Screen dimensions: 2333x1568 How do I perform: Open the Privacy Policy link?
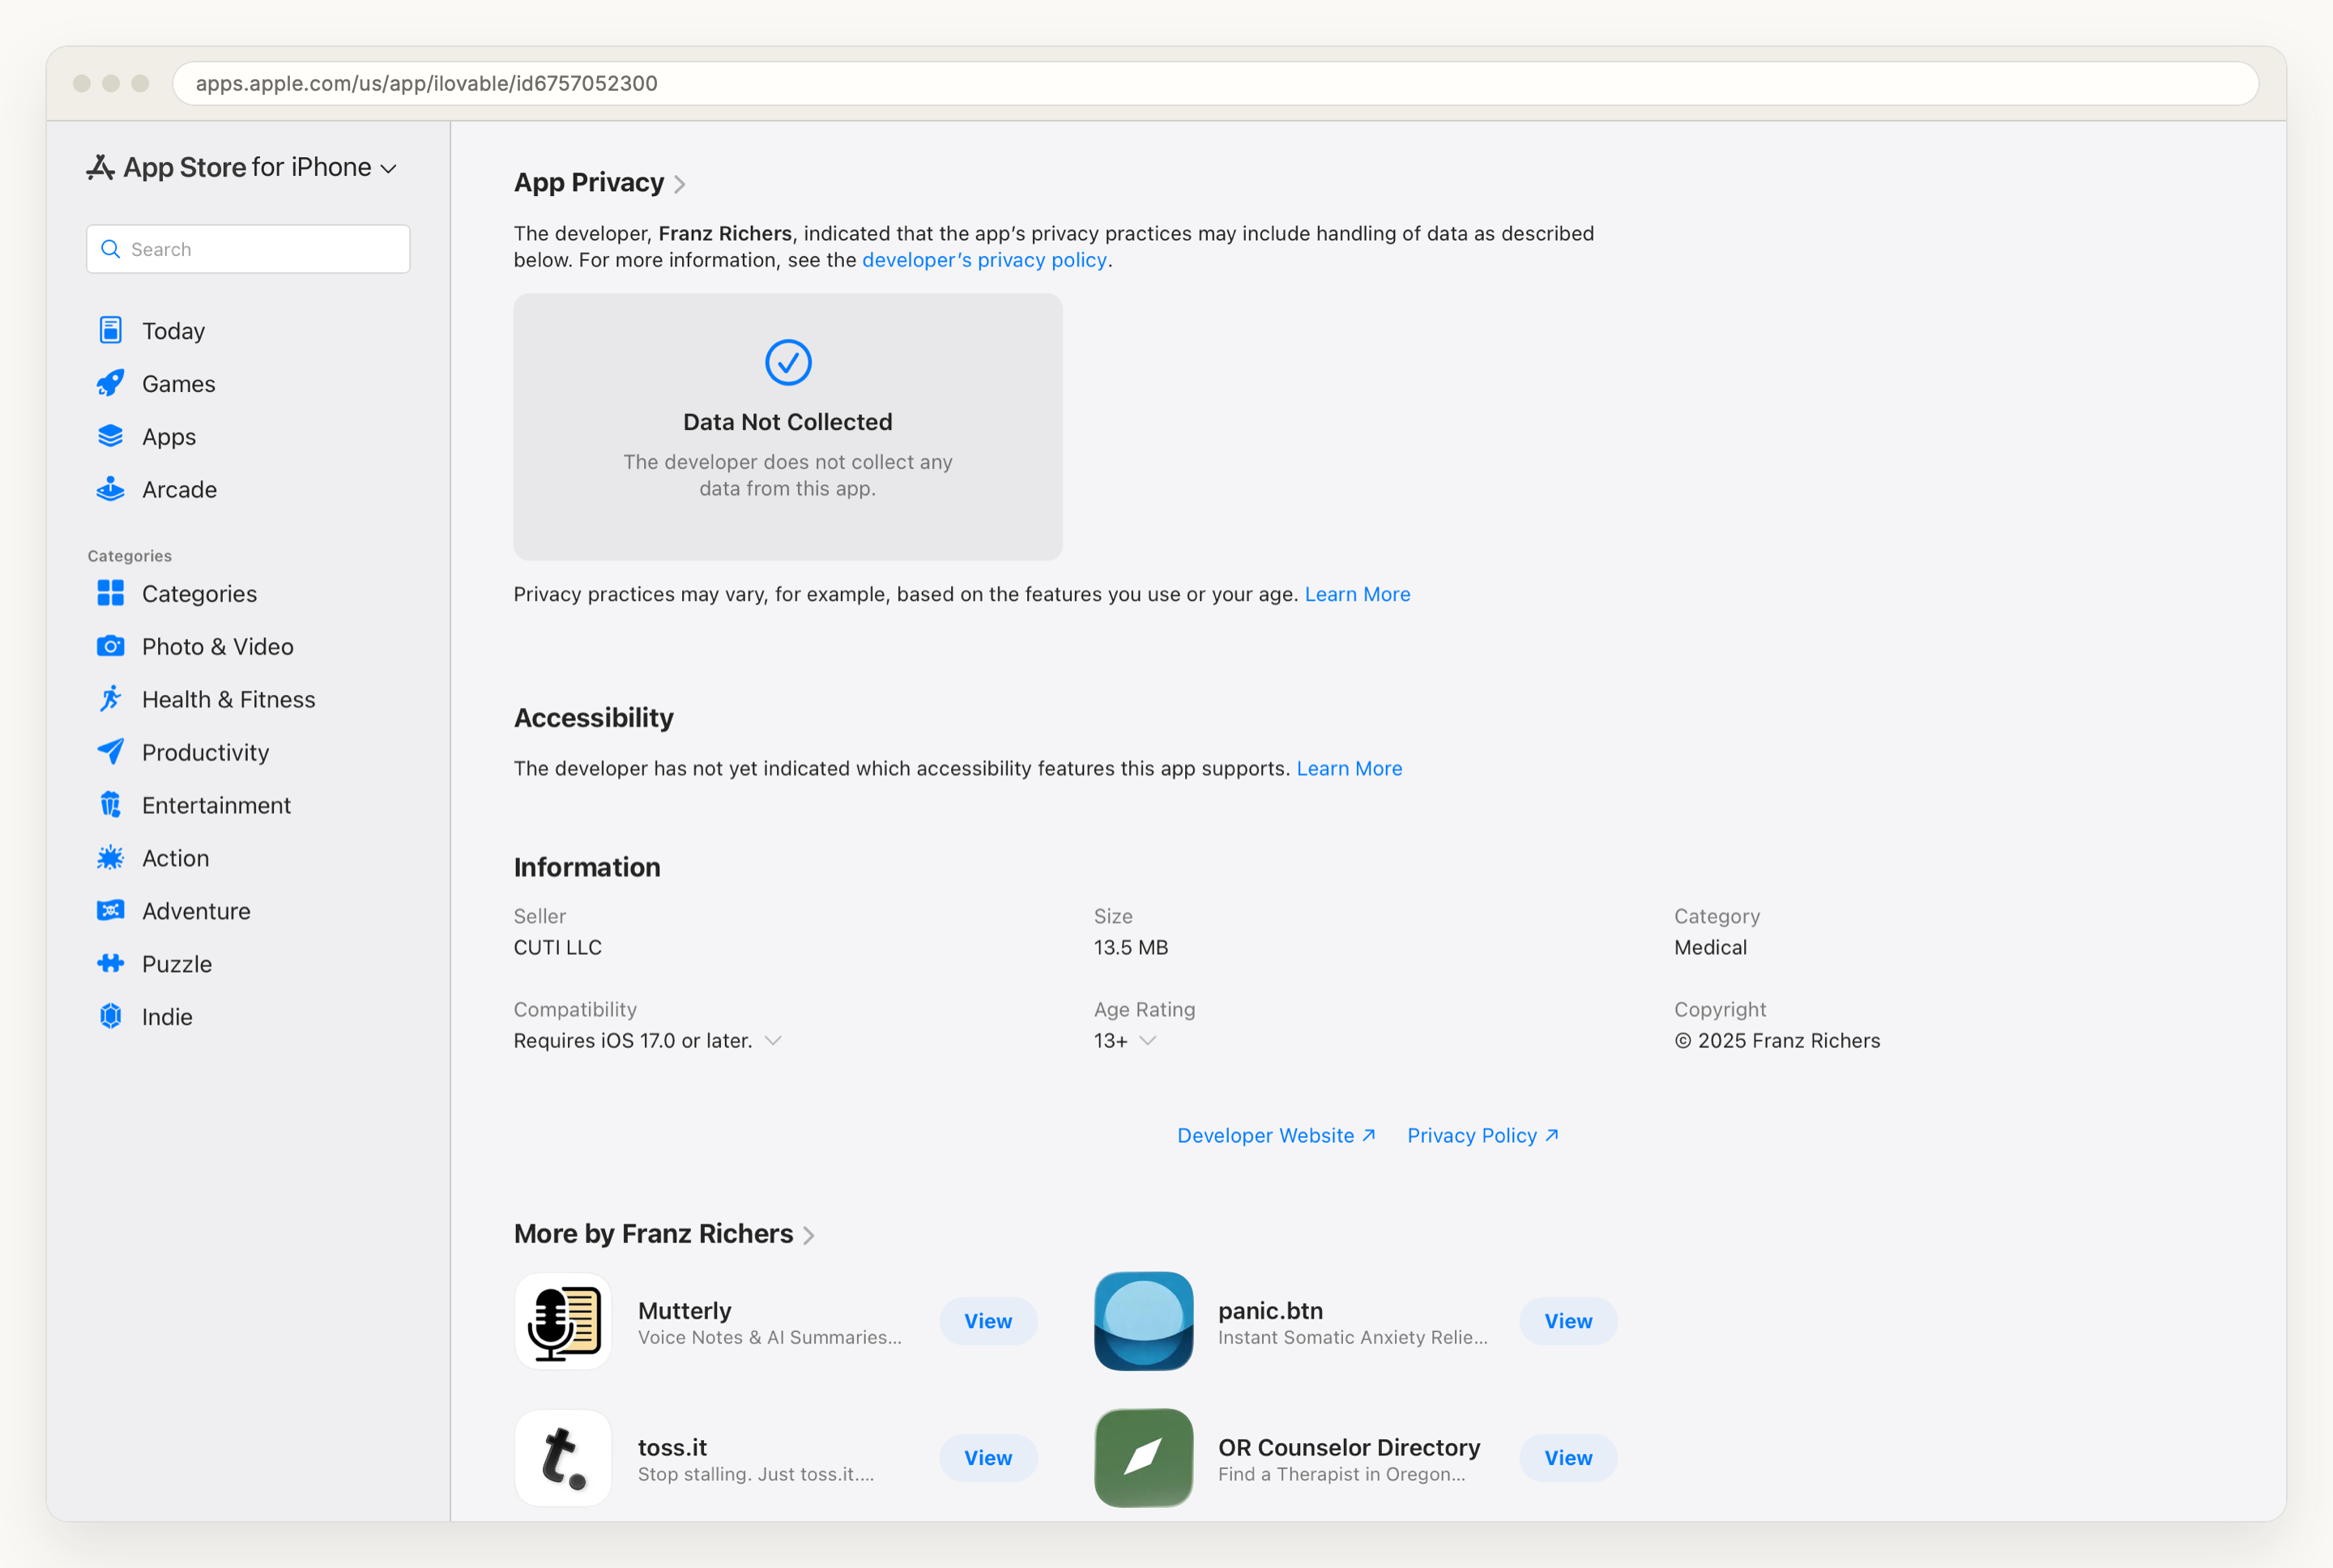(1482, 1135)
